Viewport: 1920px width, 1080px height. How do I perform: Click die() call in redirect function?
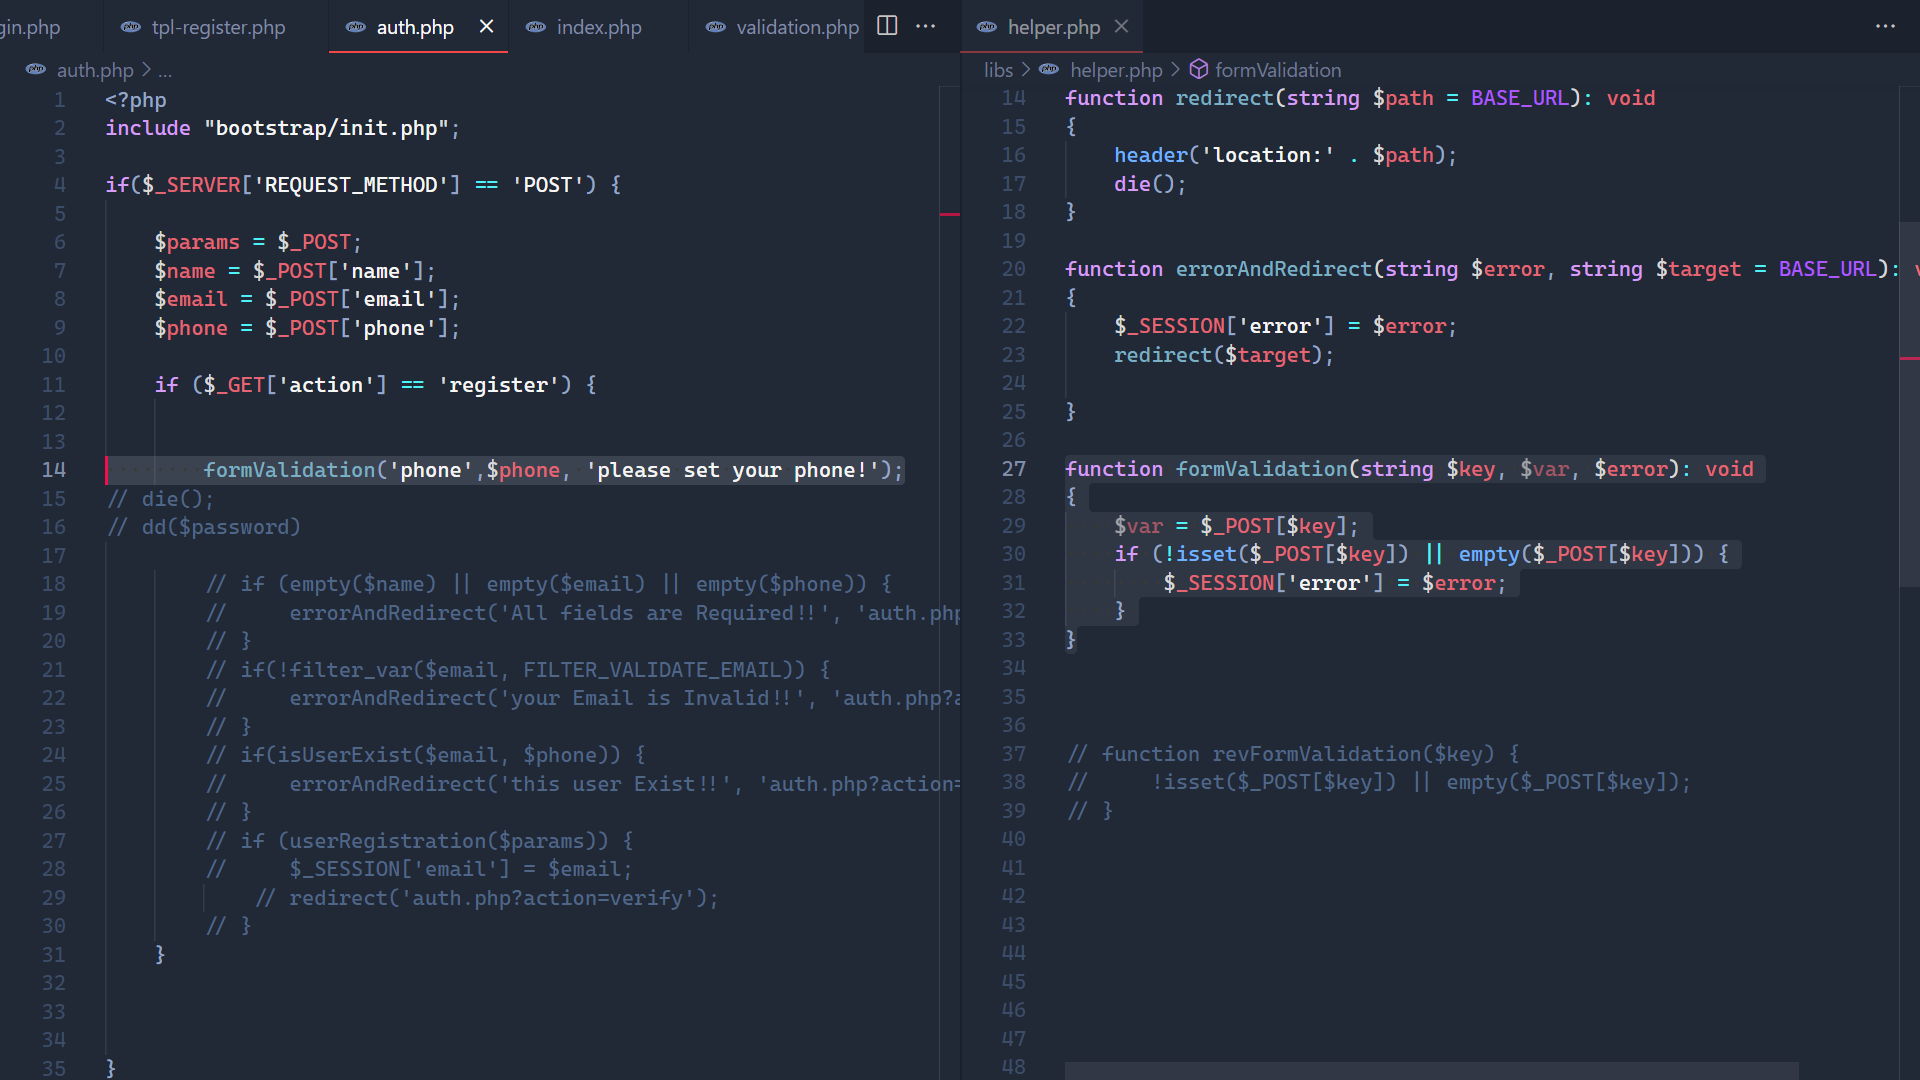pos(1150,184)
